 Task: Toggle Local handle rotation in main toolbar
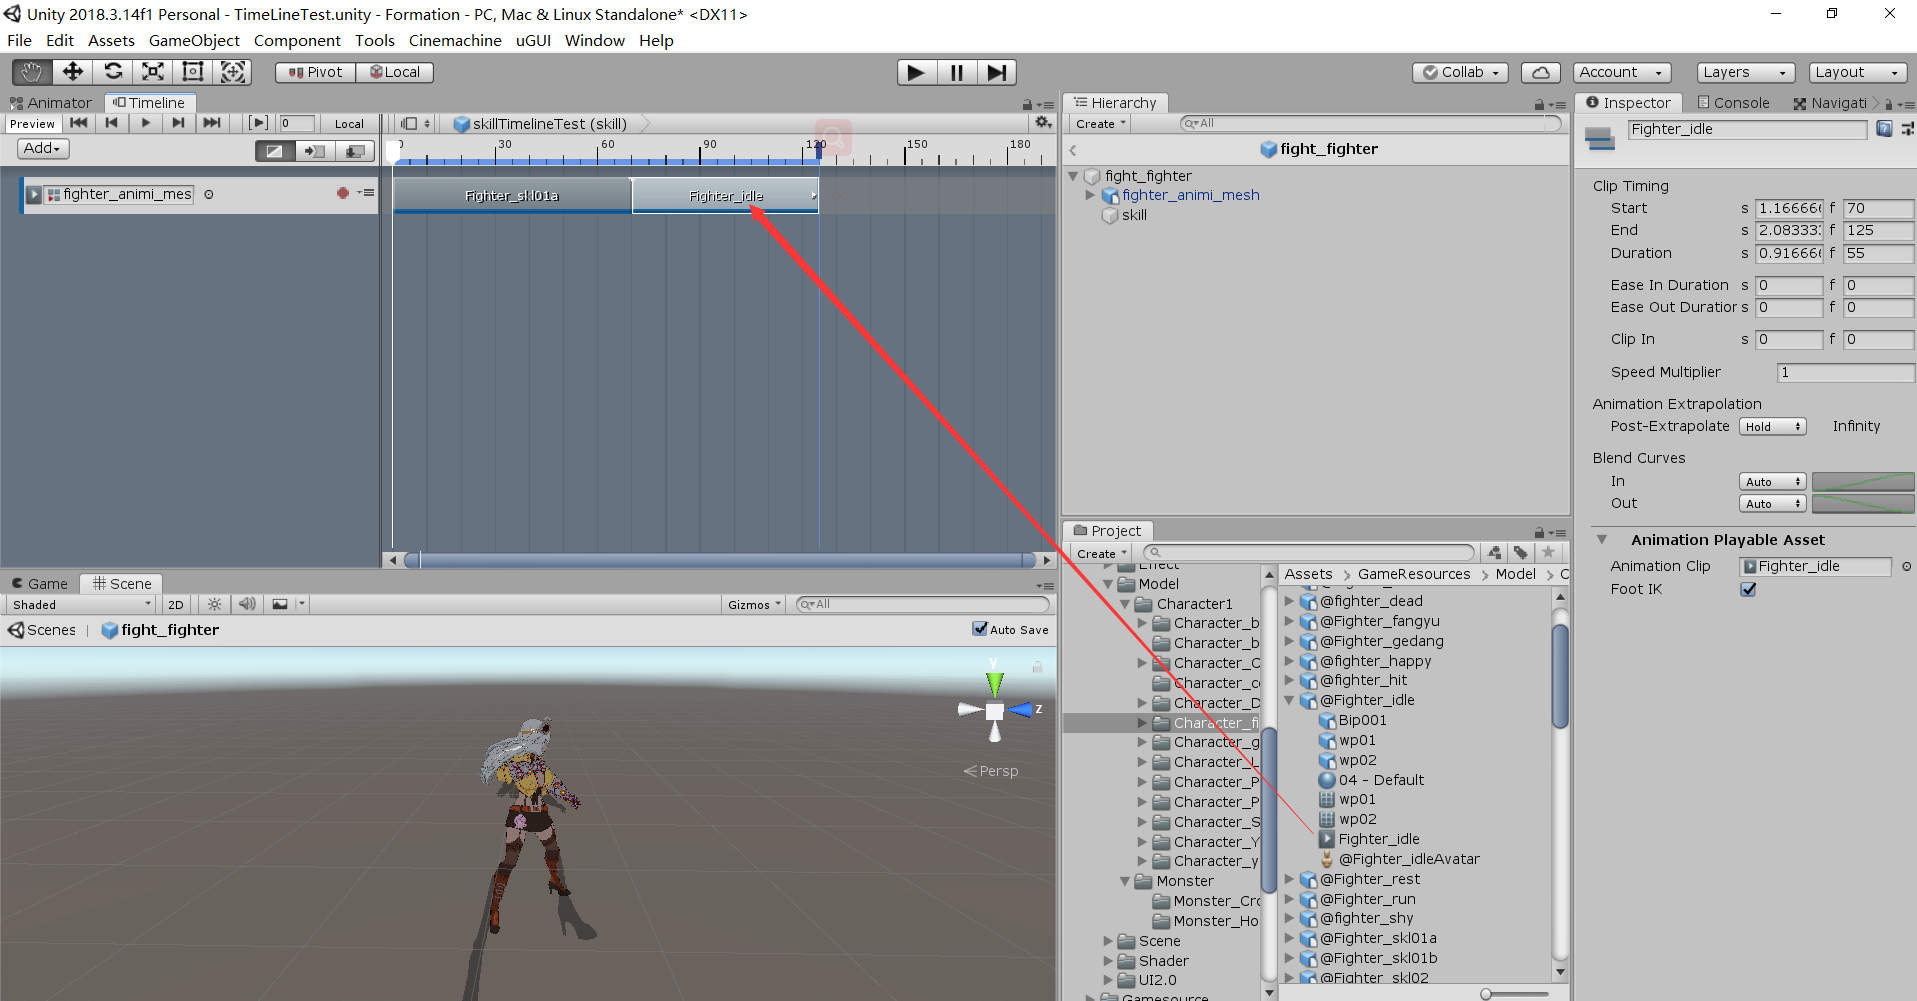pos(395,72)
